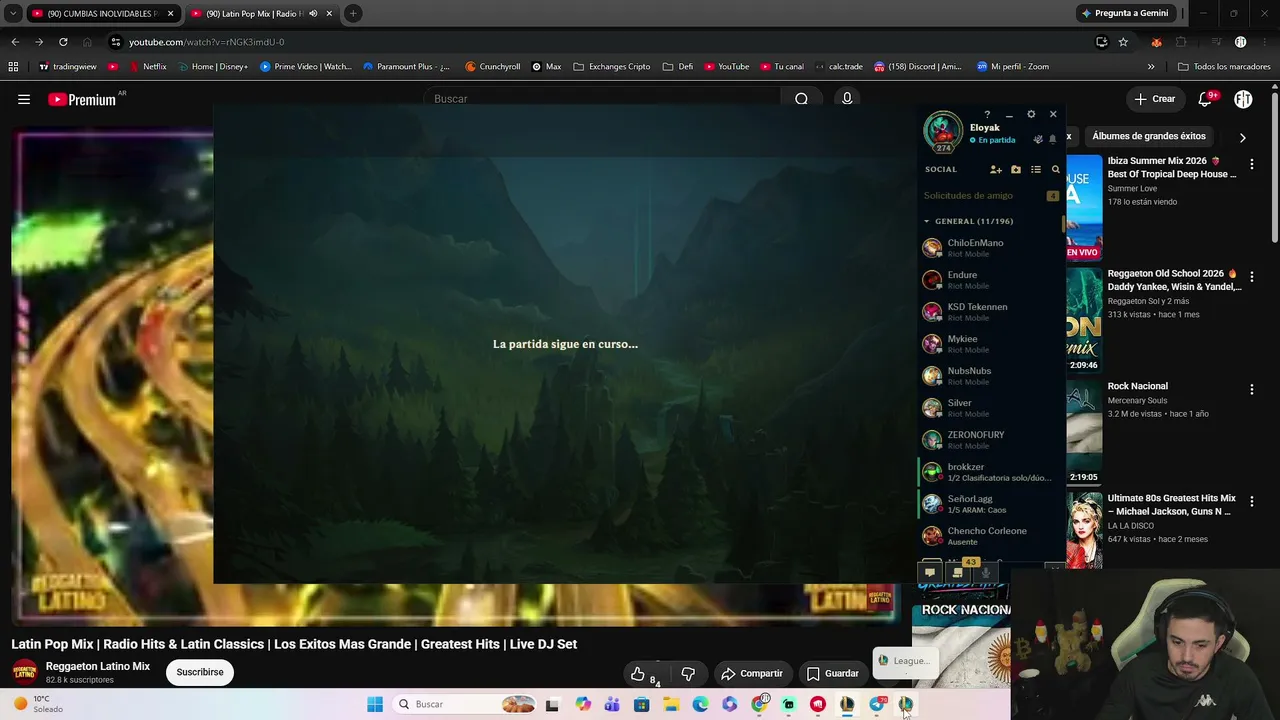The image size is (1280, 720).
Task: Open the MetaMask fox extension
Action: point(1156,42)
